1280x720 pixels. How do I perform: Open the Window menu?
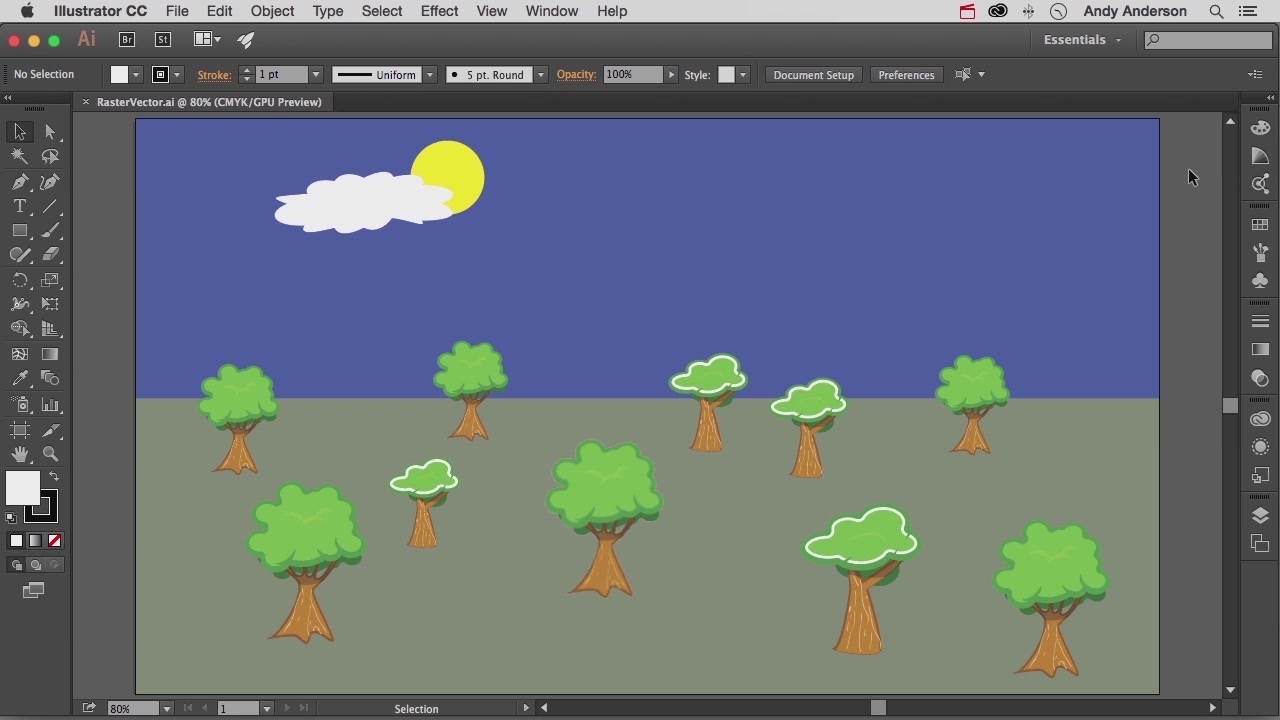[551, 11]
